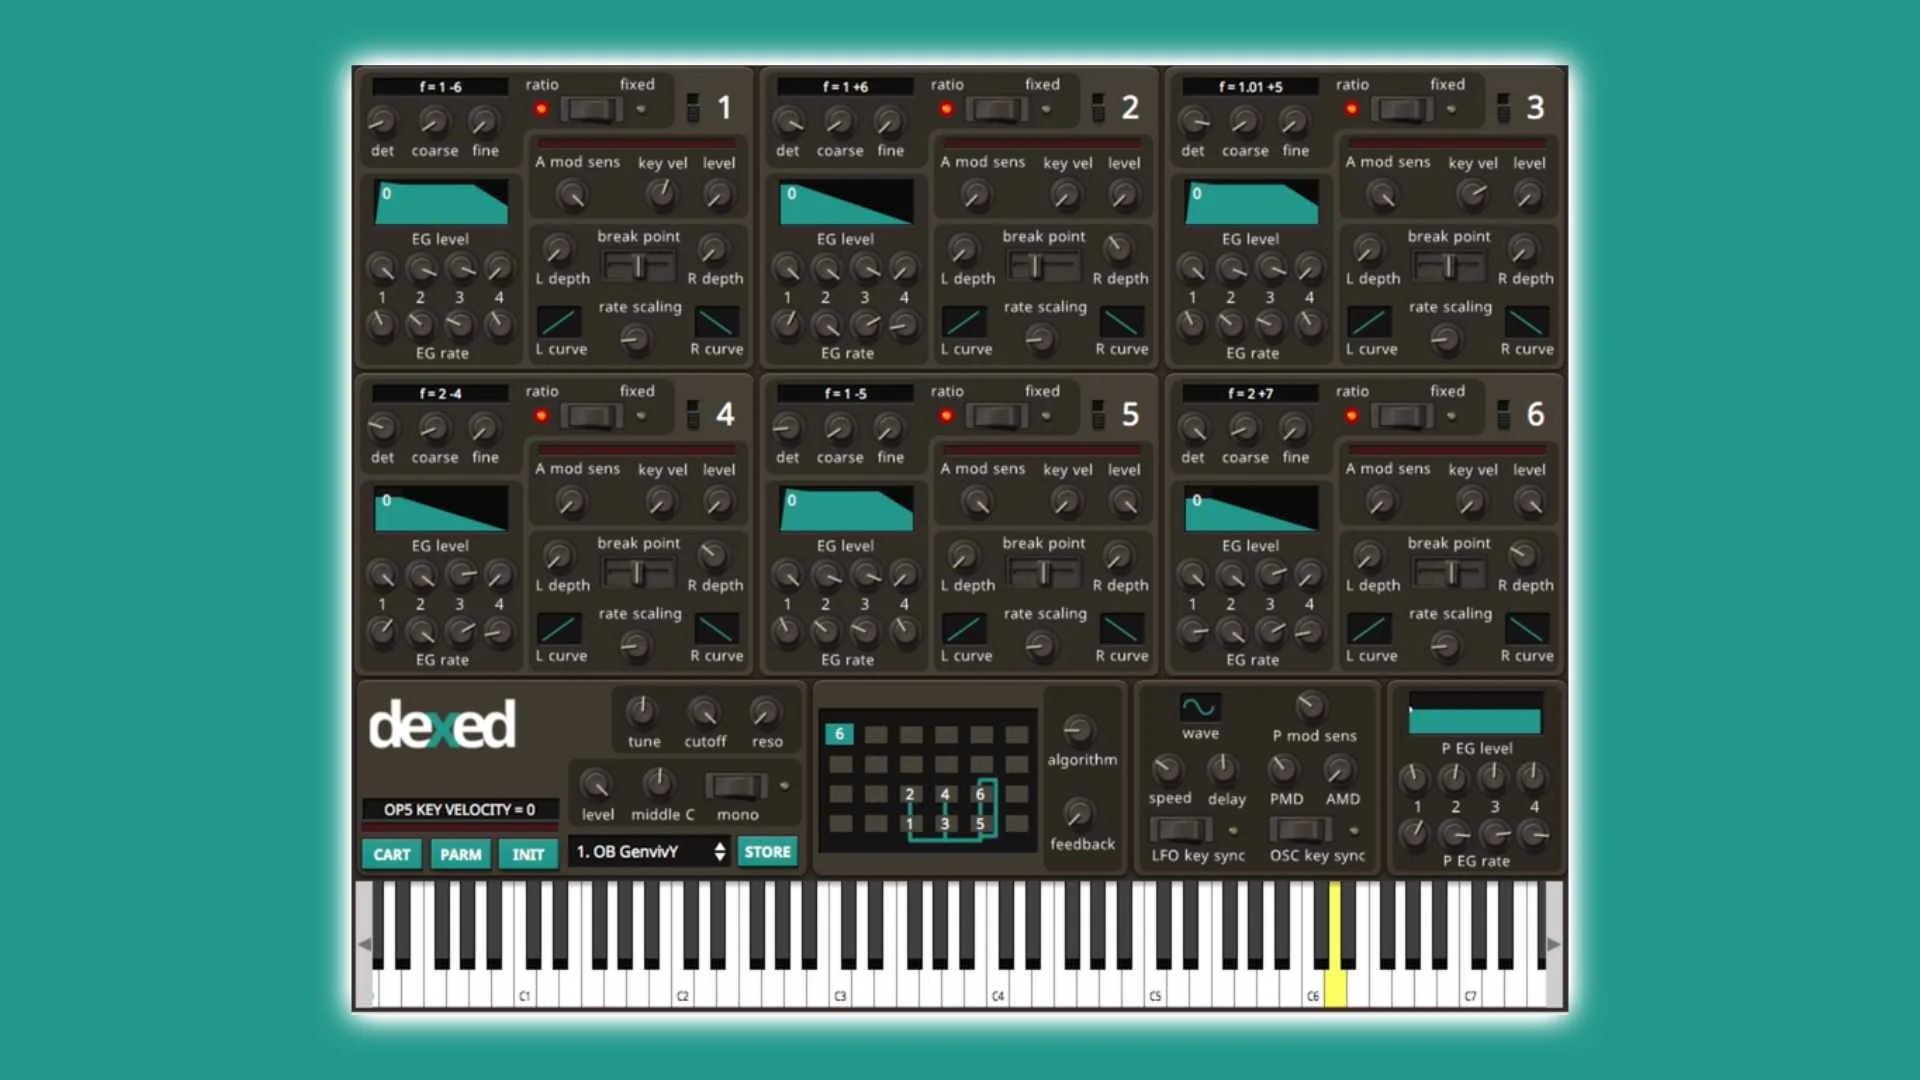The image size is (1920, 1080).
Task: Toggle the mono switch
Action: pos(736,787)
